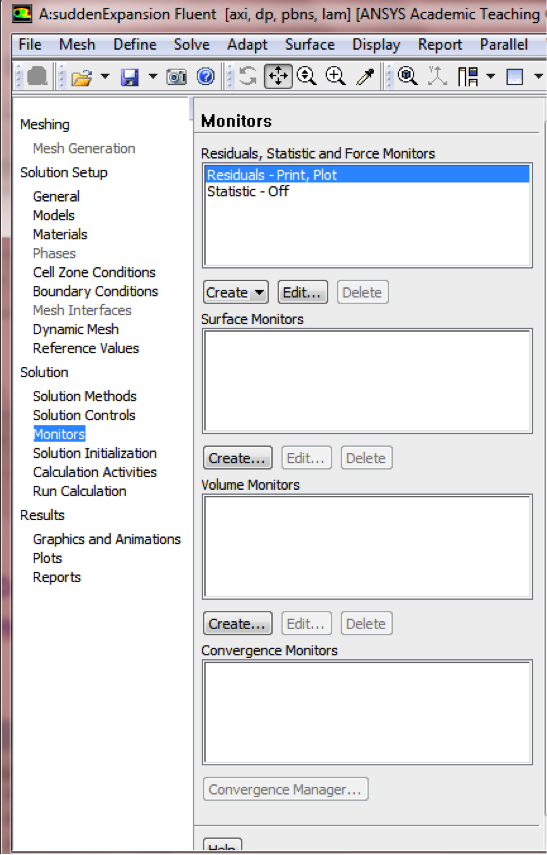Select the translate view arrows tool

click(x=278, y=76)
